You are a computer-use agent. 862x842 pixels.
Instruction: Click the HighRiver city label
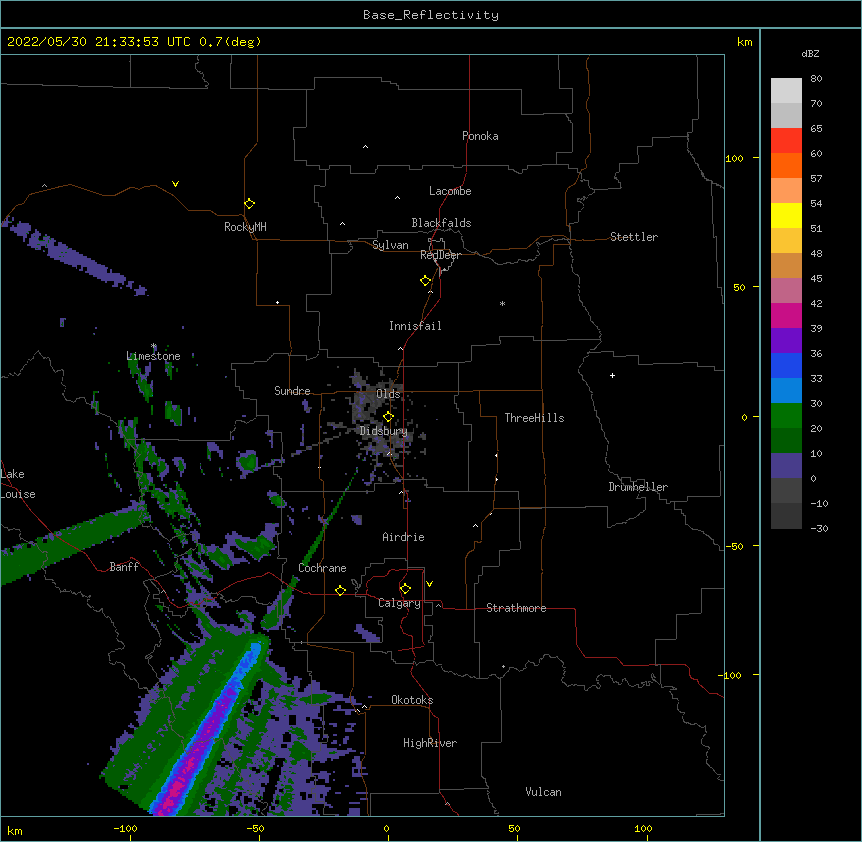click(x=430, y=743)
